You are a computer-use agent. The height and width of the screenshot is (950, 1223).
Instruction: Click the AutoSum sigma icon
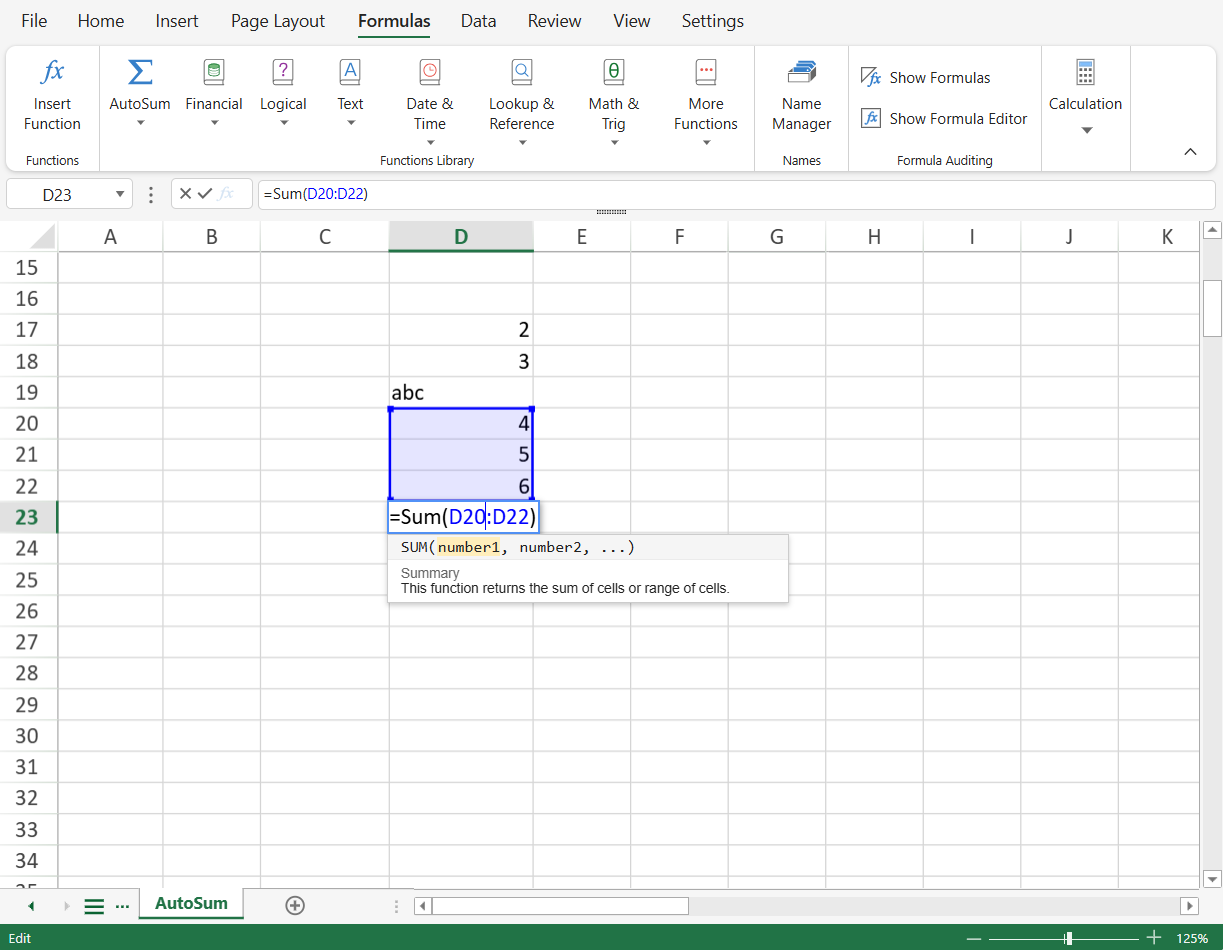click(x=140, y=72)
